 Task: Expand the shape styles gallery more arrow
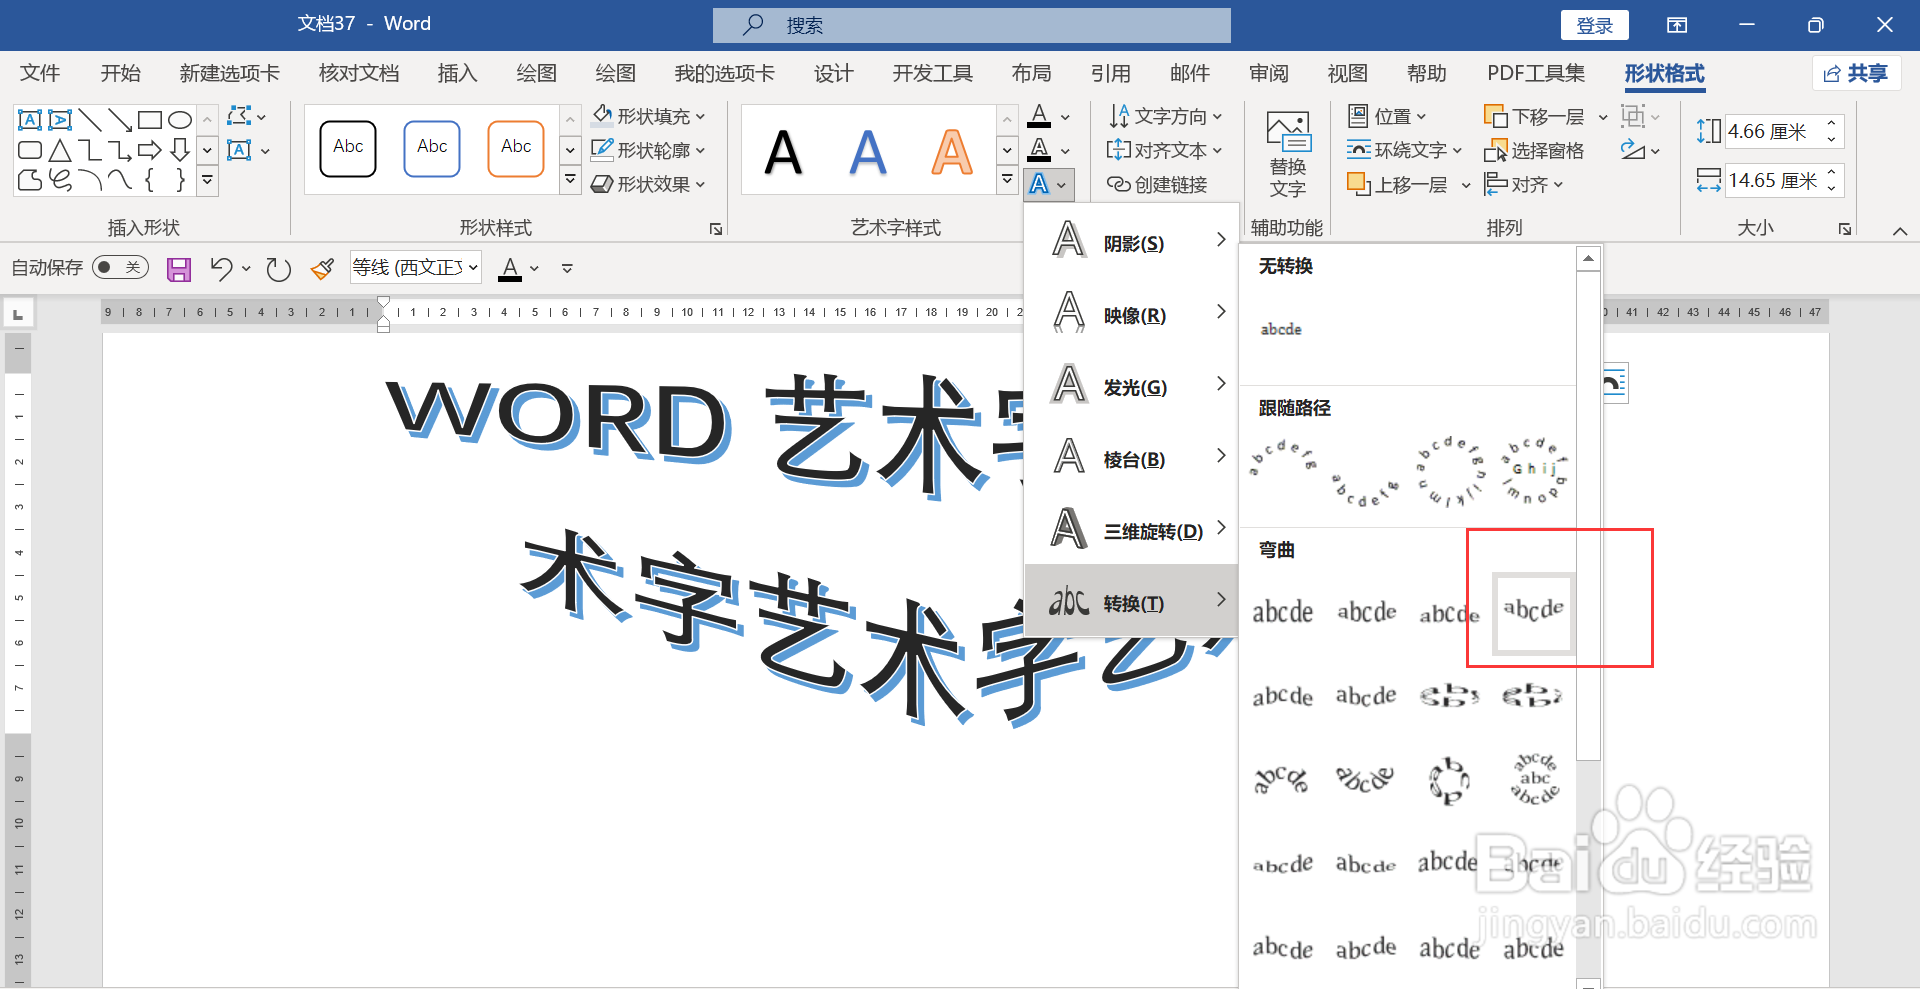[x=570, y=180]
